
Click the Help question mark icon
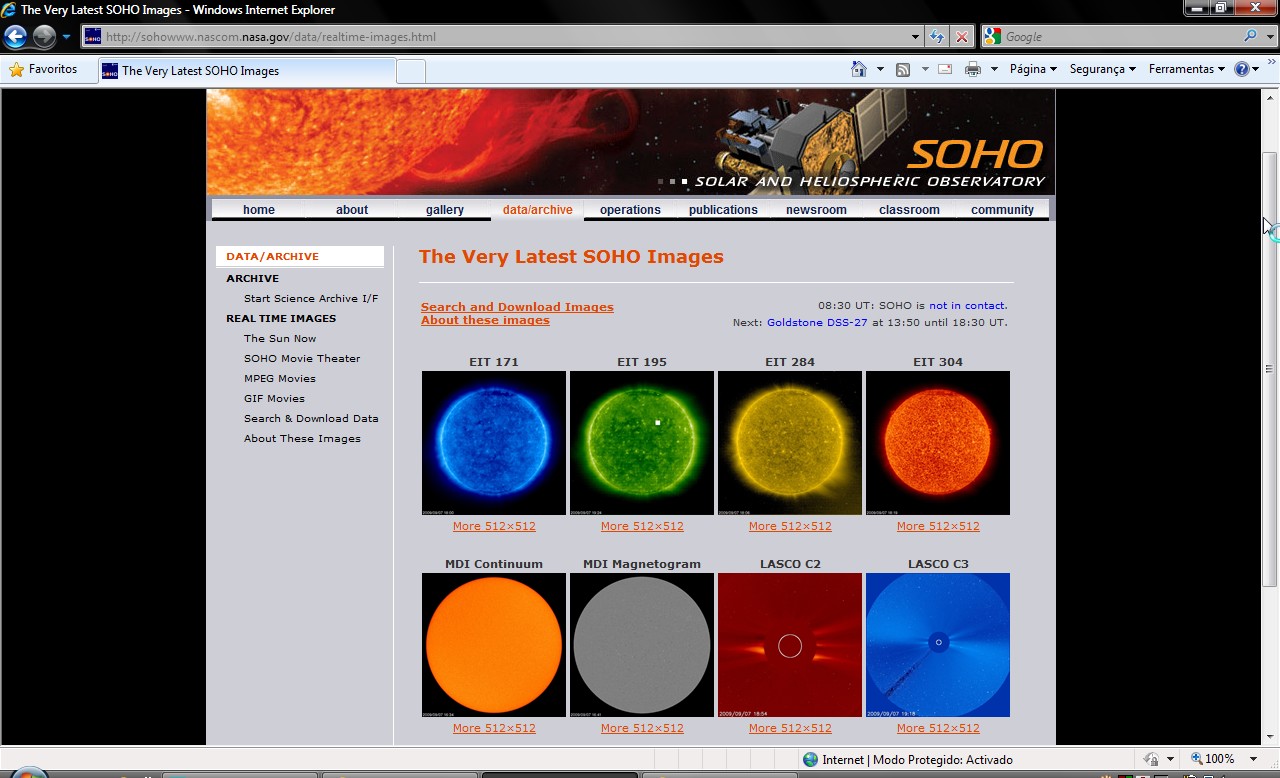pos(1242,69)
